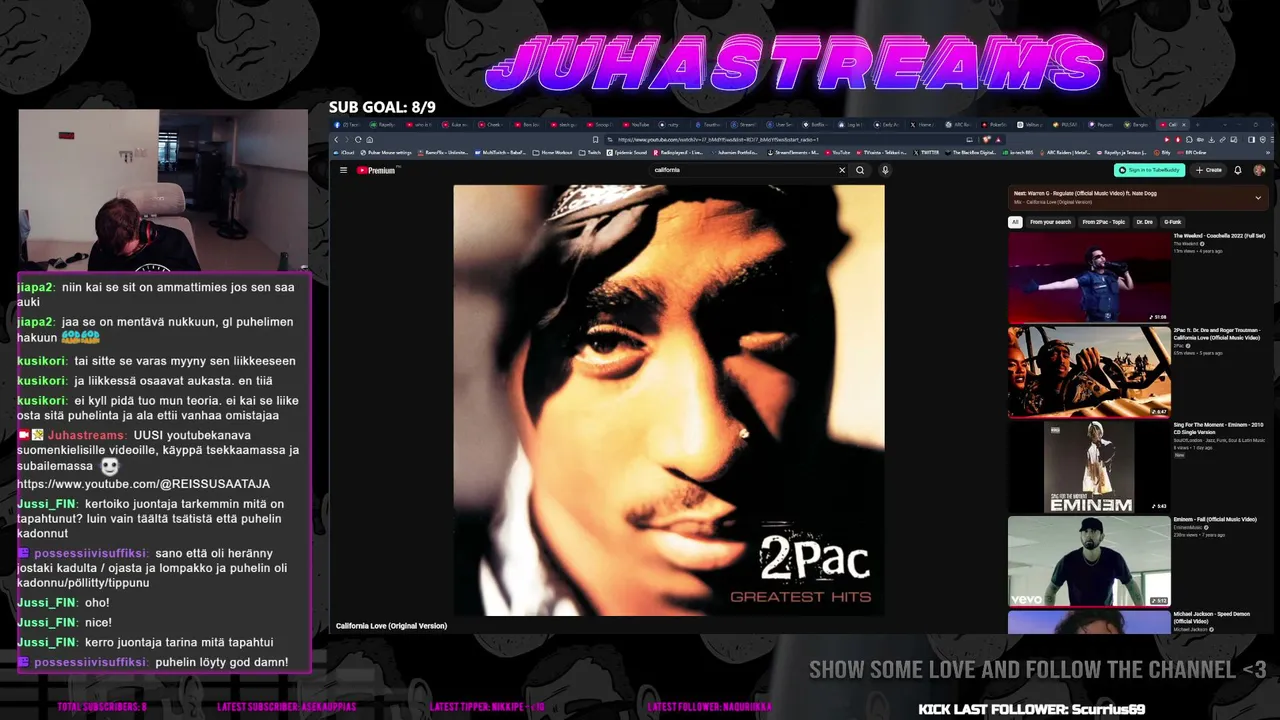Open YouTube notifications bell

coord(1238,170)
